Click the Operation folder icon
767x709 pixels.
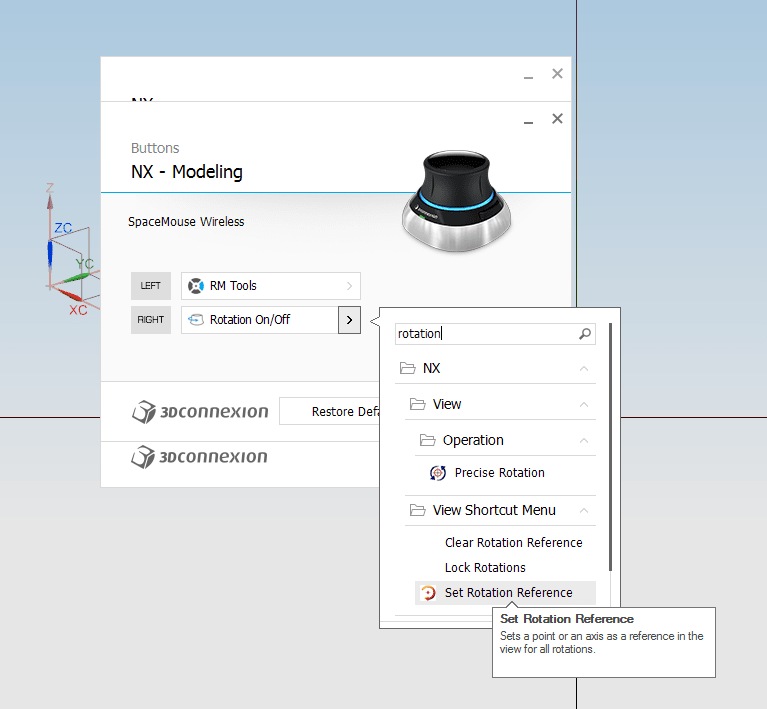click(x=427, y=440)
